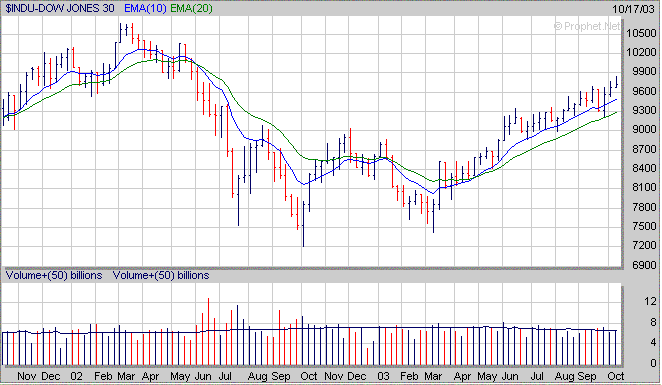Screen dimensions: 662x385
Task: Select the 9600 price level label
Action: point(644,91)
